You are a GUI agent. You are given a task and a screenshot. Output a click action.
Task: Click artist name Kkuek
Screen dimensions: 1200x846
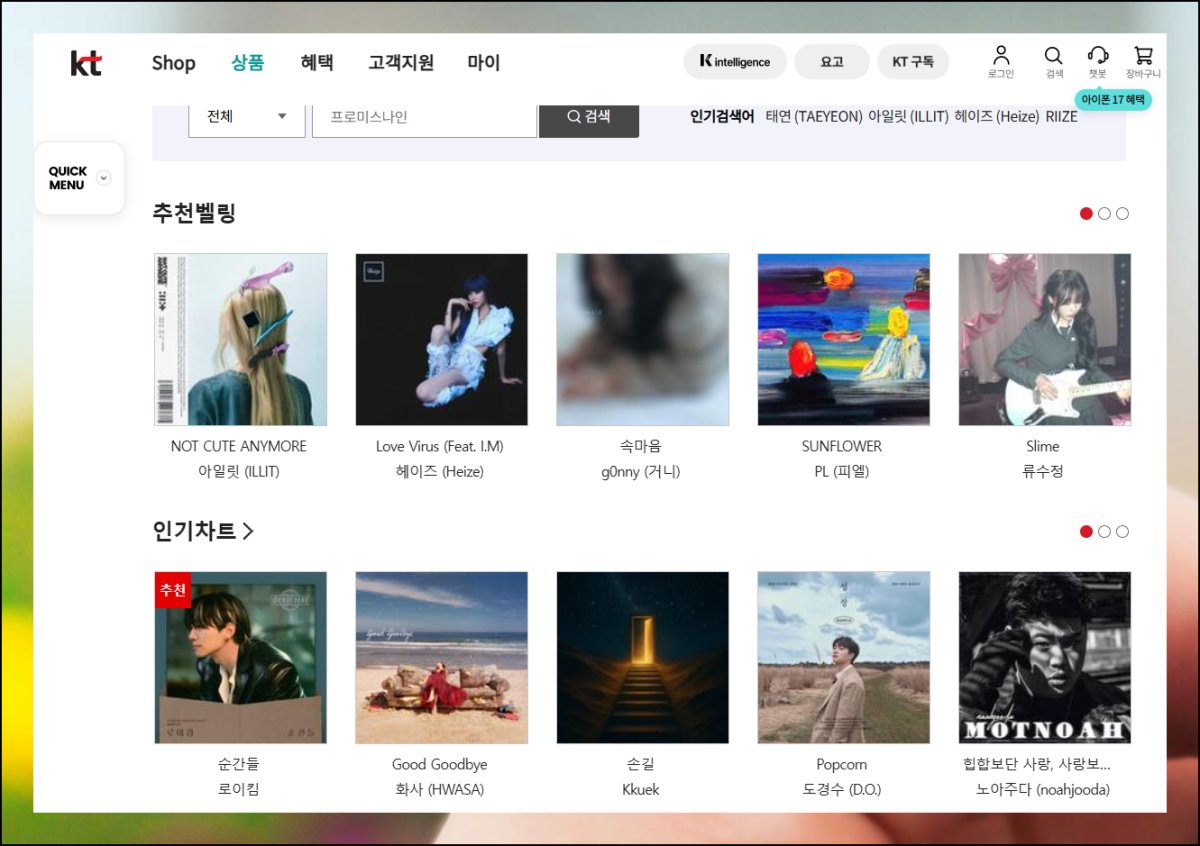(x=641, y=789)
